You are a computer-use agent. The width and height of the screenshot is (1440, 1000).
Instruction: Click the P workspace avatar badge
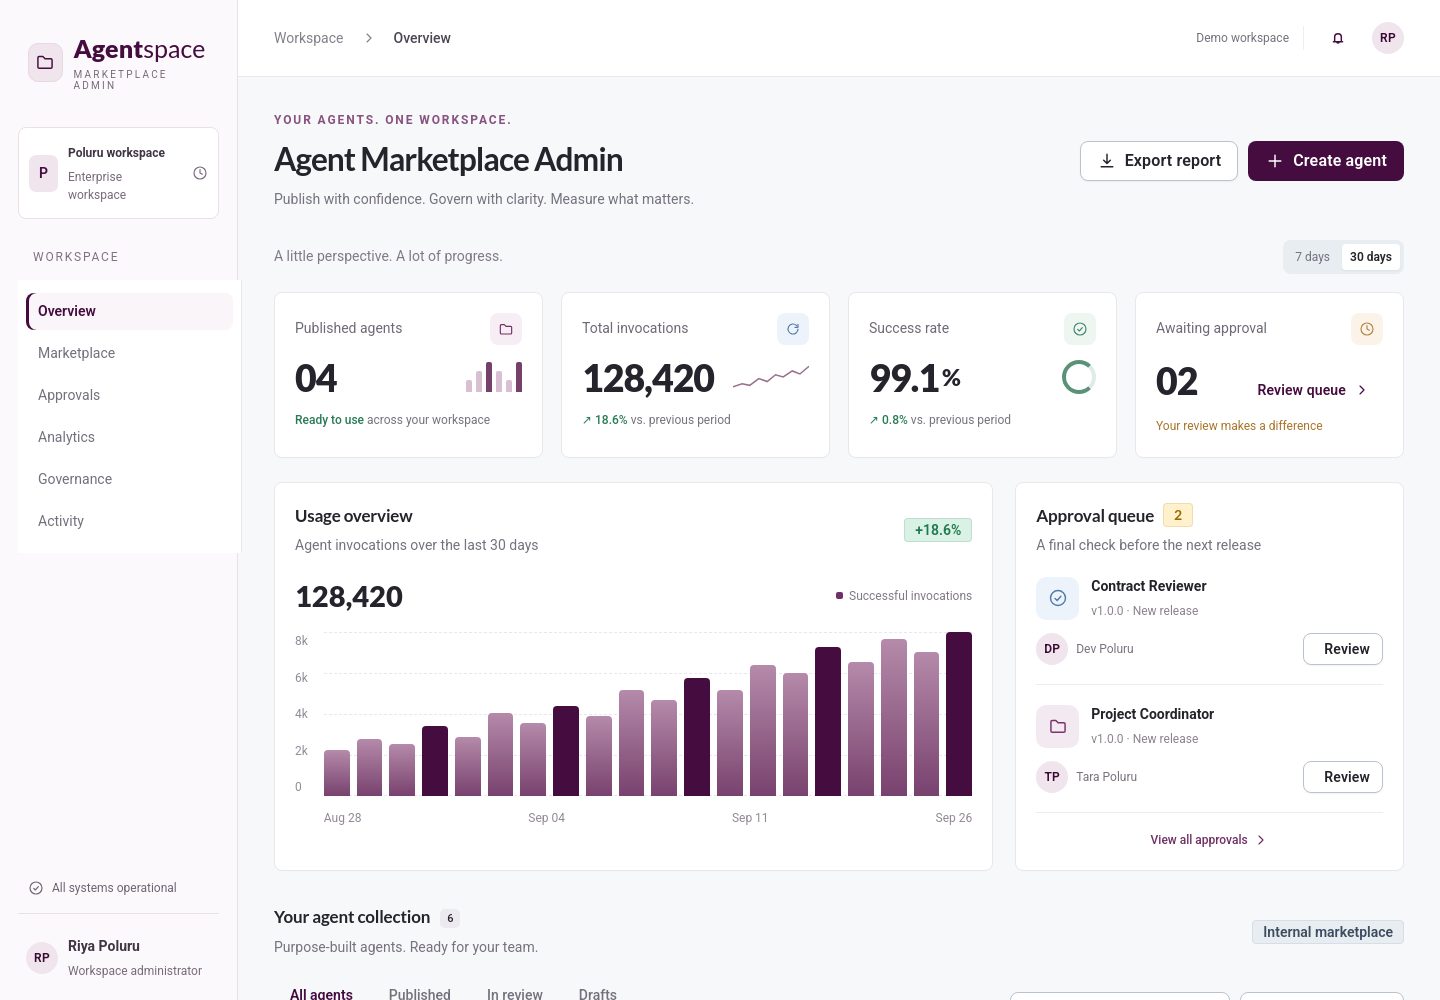43,173
